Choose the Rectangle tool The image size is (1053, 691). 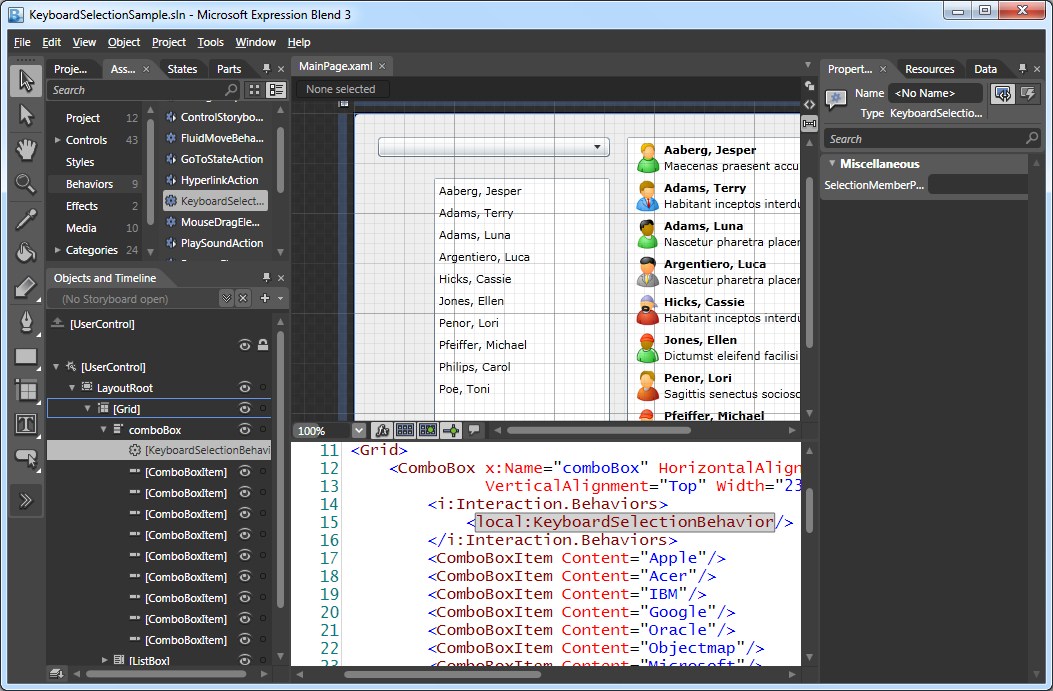pos(26,357)
